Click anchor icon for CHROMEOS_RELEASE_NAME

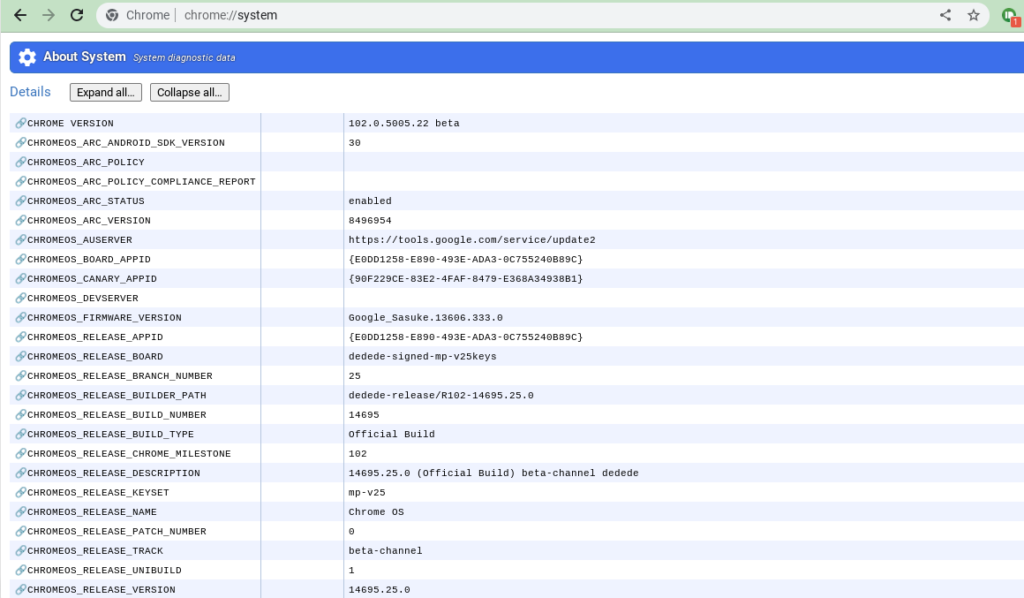(21, 512)
